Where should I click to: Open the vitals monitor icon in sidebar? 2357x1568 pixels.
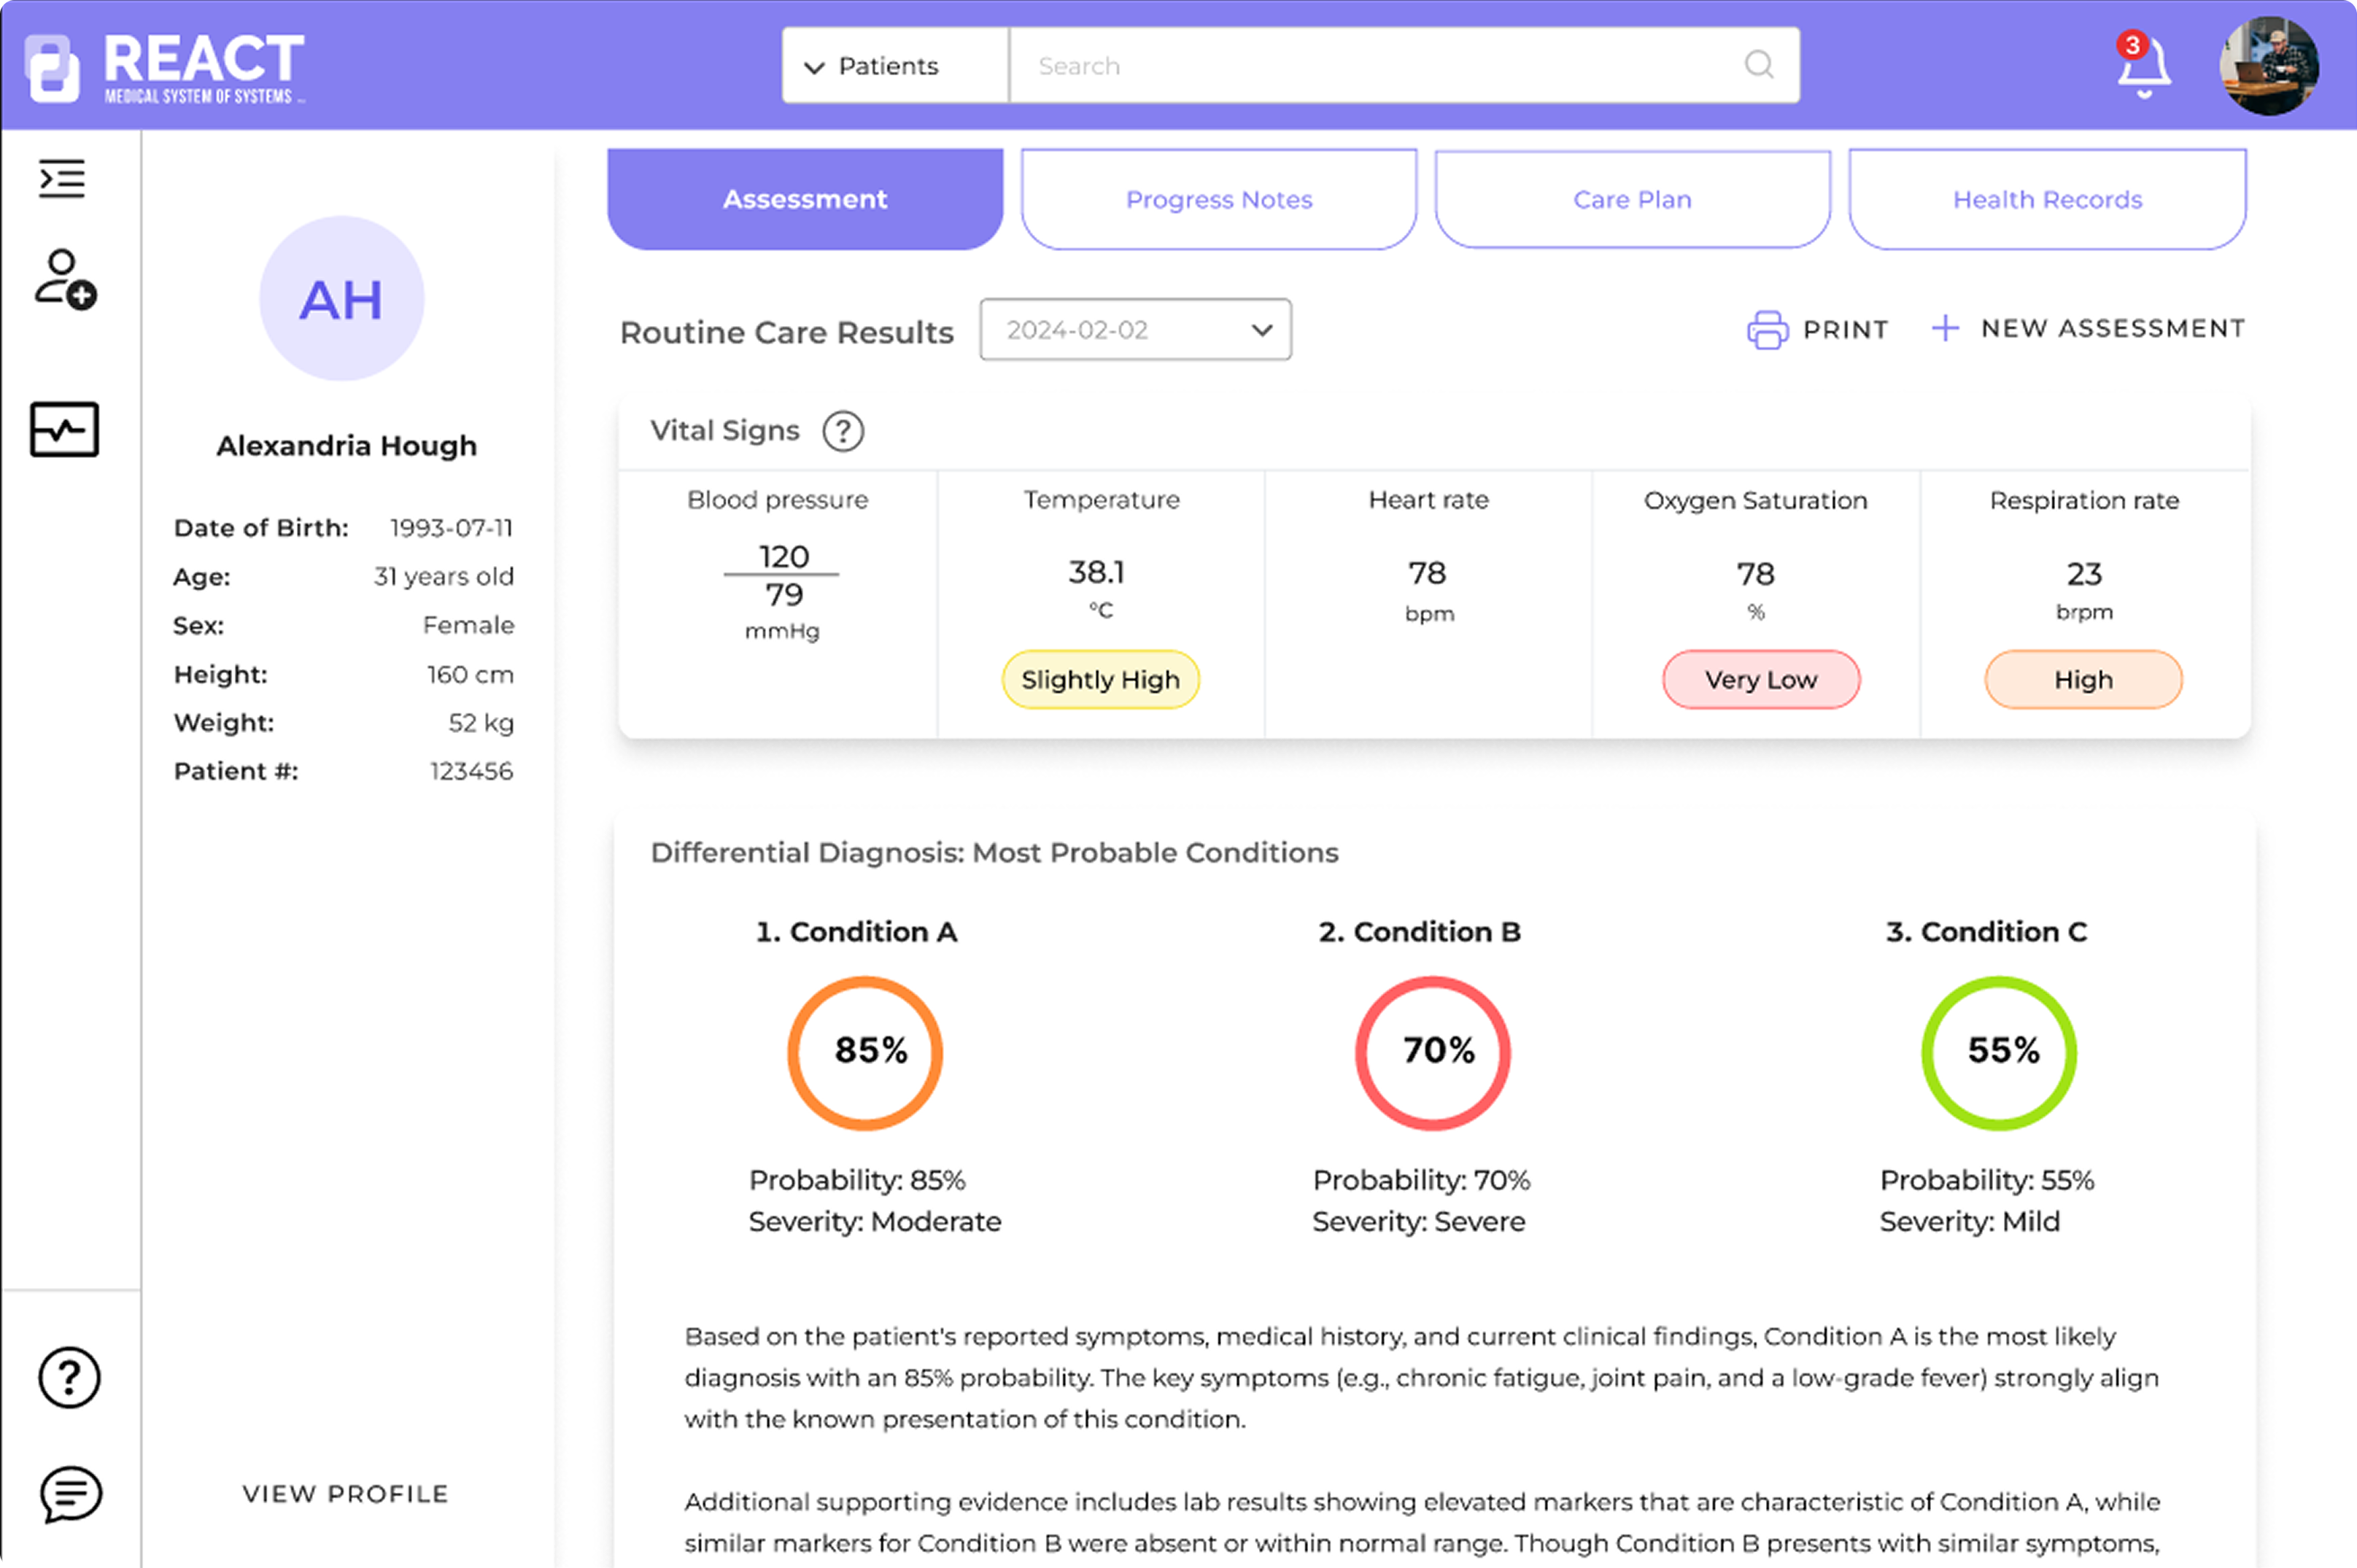tap(64, 430)
